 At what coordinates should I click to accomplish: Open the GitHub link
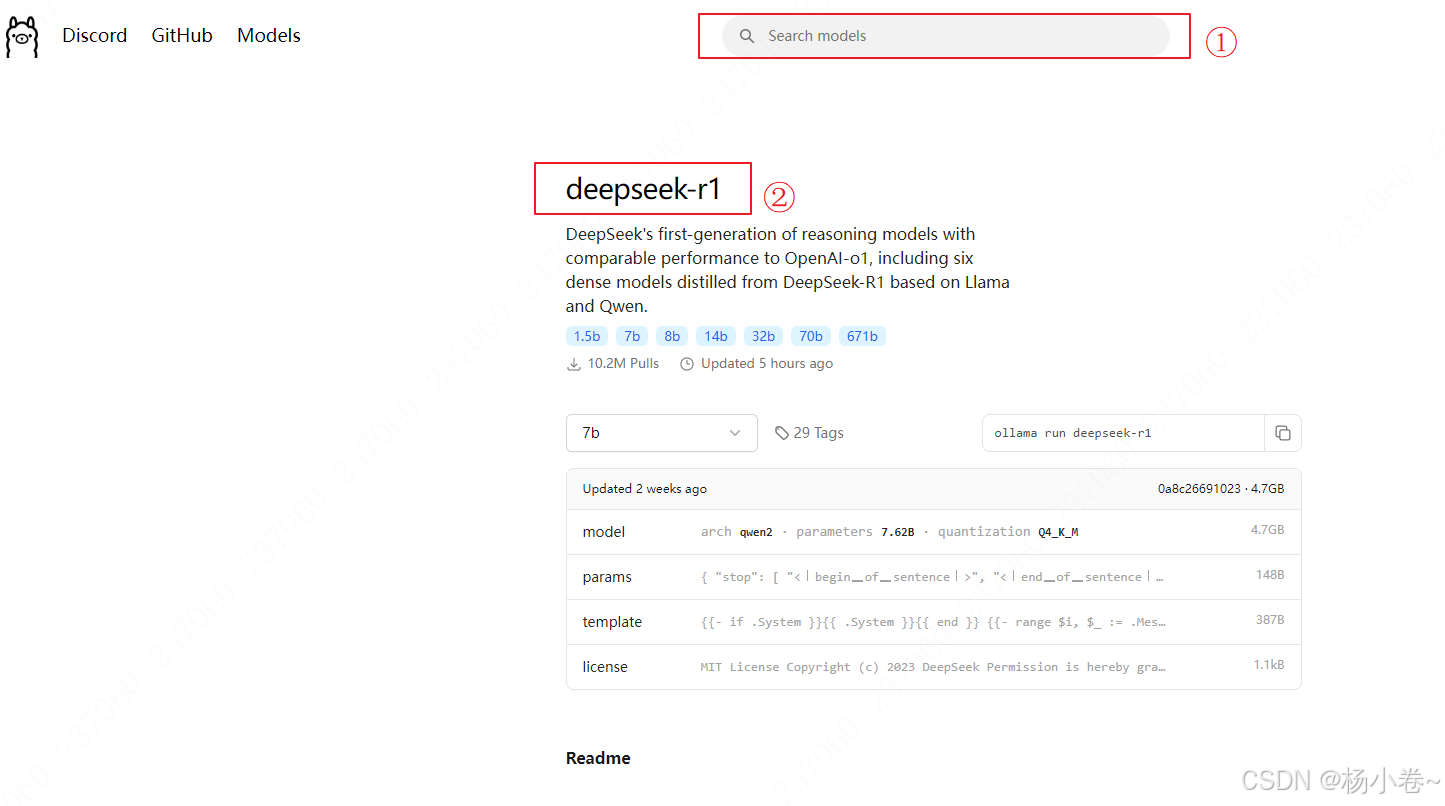click(x=182, y=35)
